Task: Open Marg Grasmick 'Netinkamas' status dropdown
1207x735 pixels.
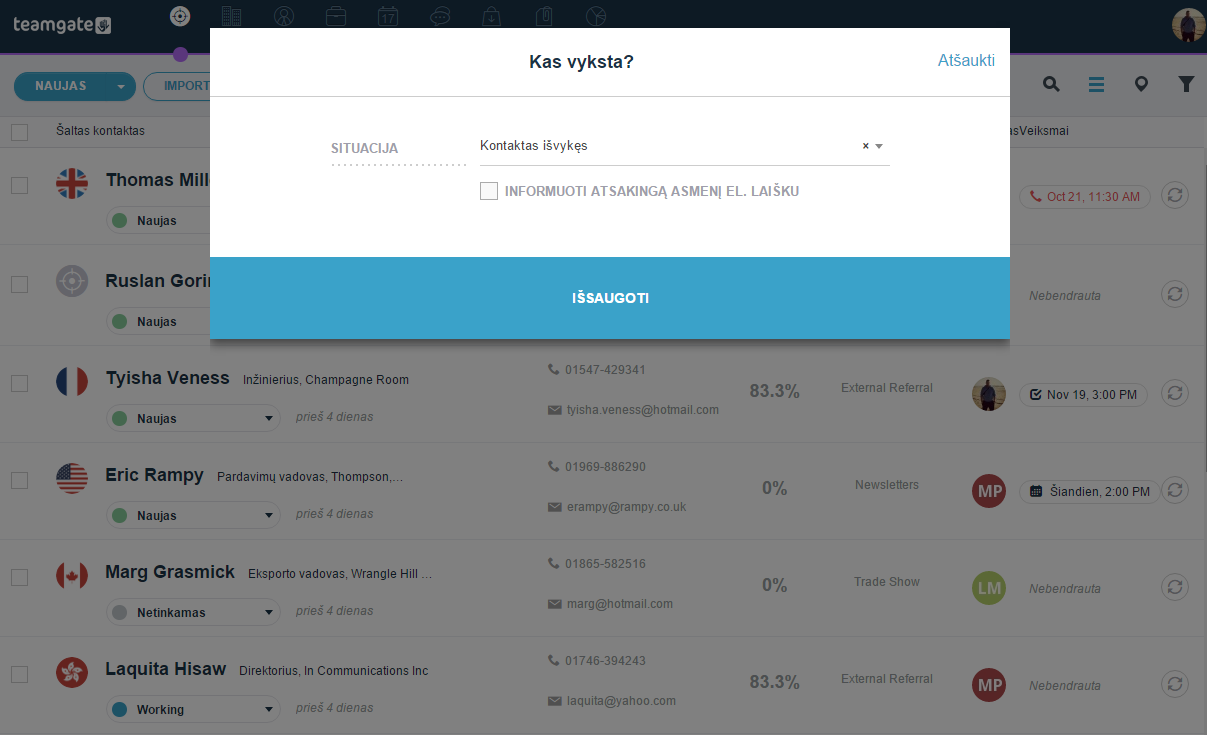Action: click(193, 612)
